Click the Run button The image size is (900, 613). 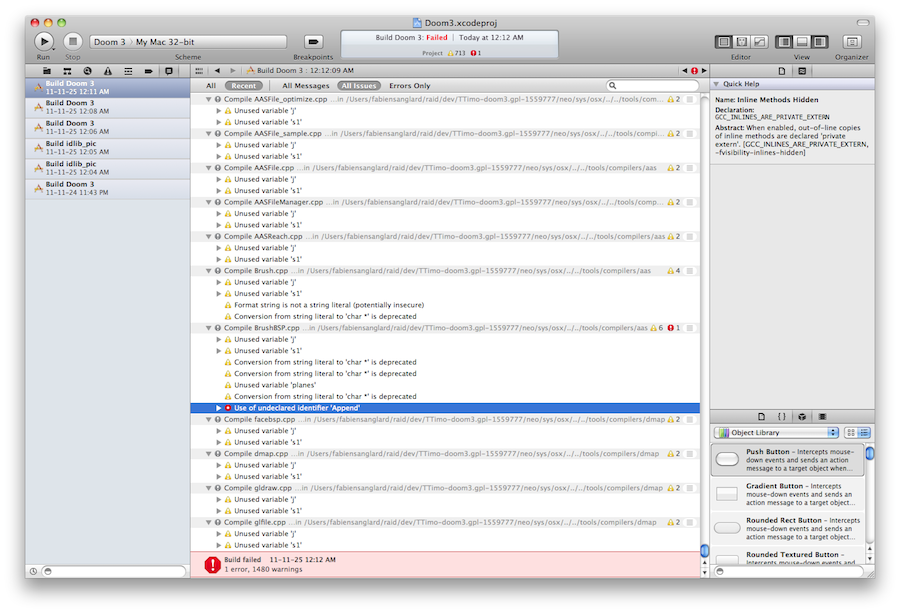(44, 41)
